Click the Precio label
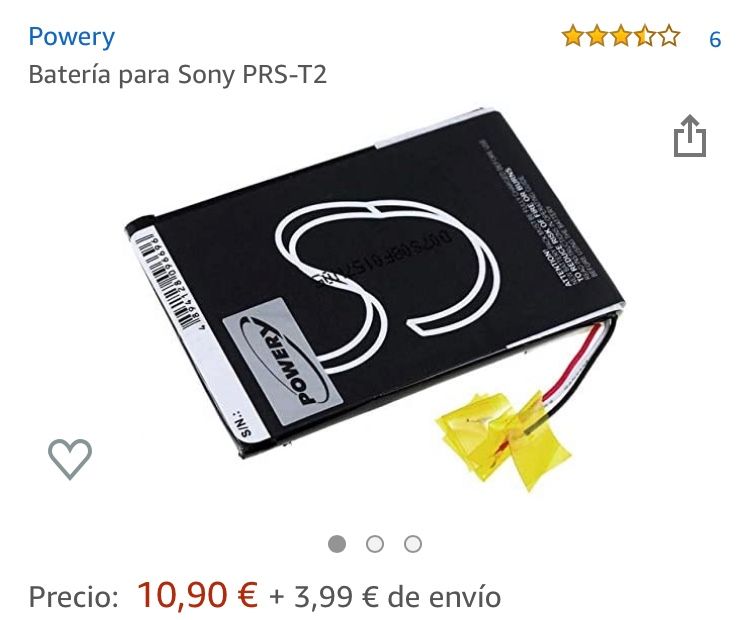 pyautogui.click(x=74, y=597)
